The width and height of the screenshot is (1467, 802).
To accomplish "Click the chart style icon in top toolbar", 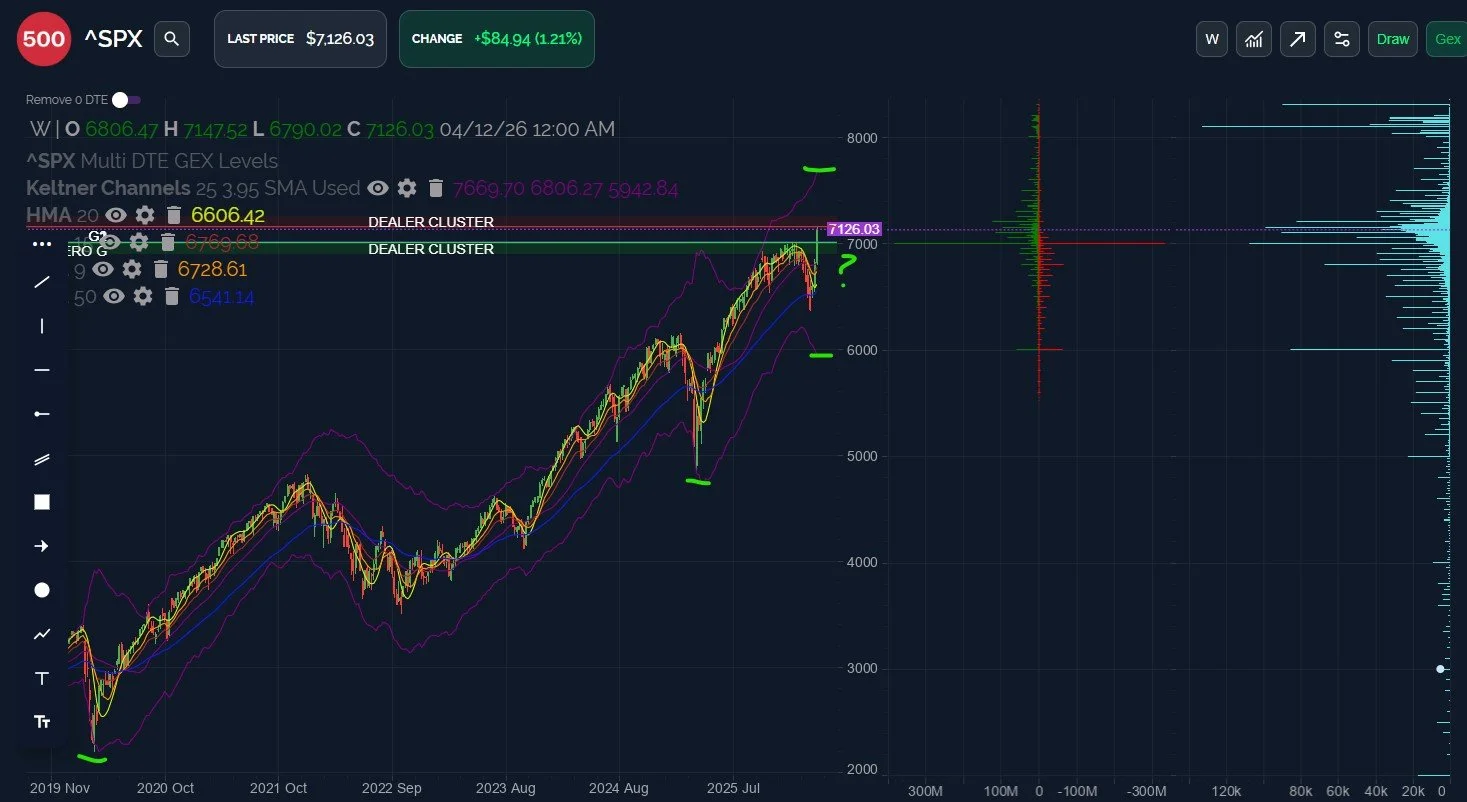I will pos(1253,39).
